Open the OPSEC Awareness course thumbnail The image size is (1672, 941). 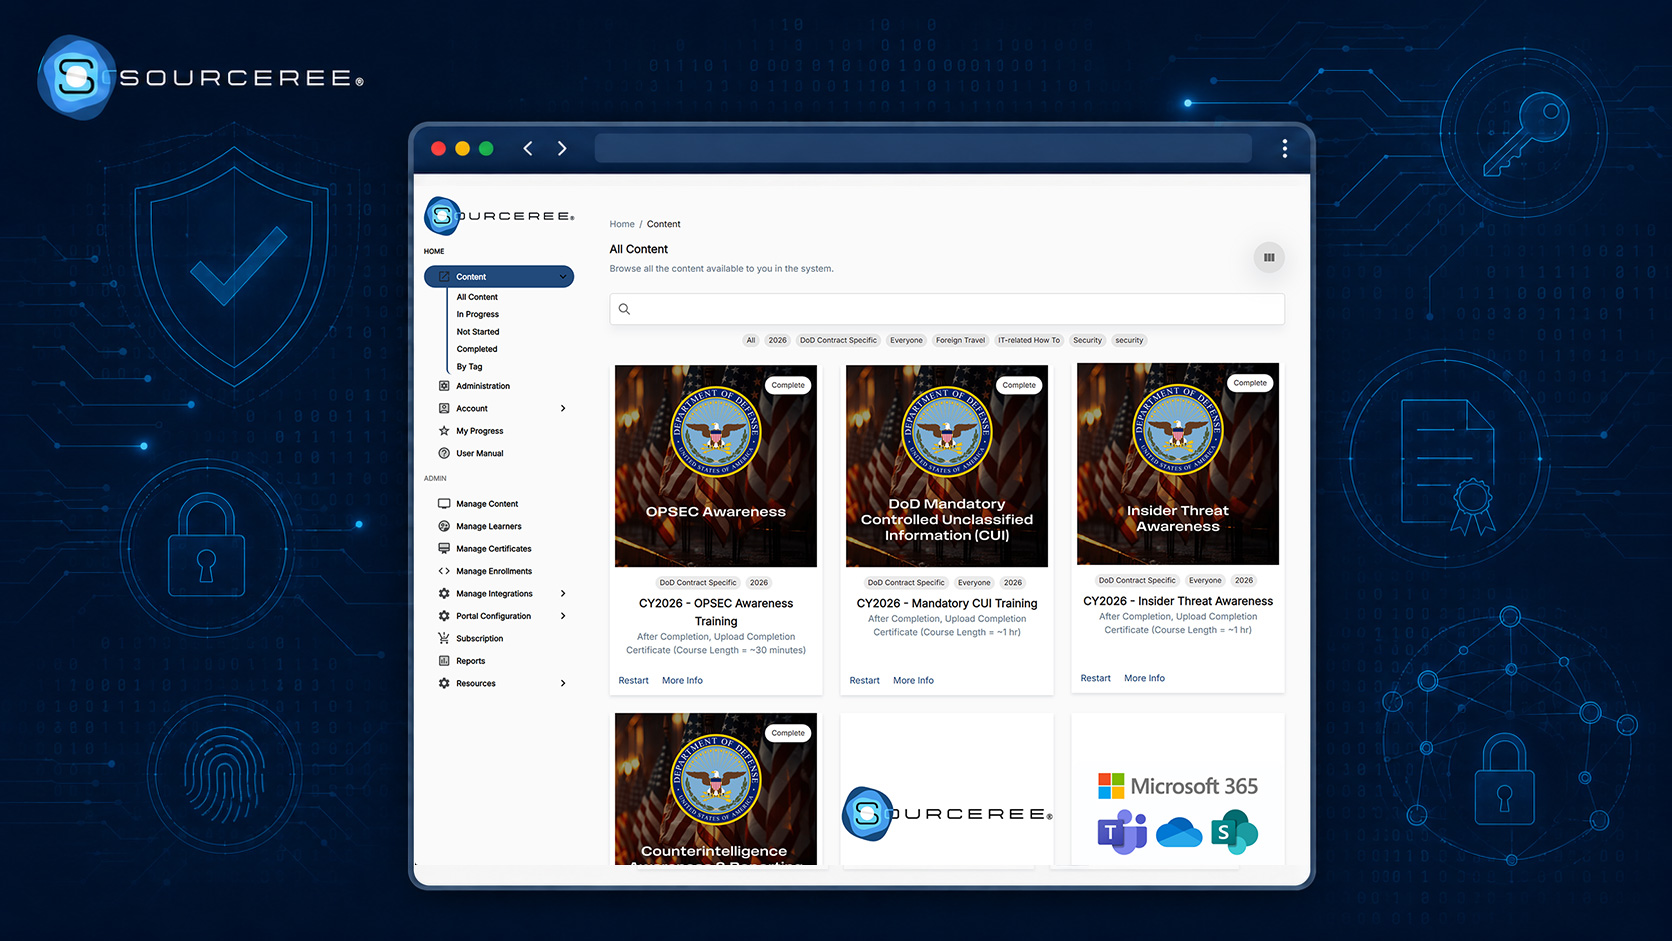716,466
